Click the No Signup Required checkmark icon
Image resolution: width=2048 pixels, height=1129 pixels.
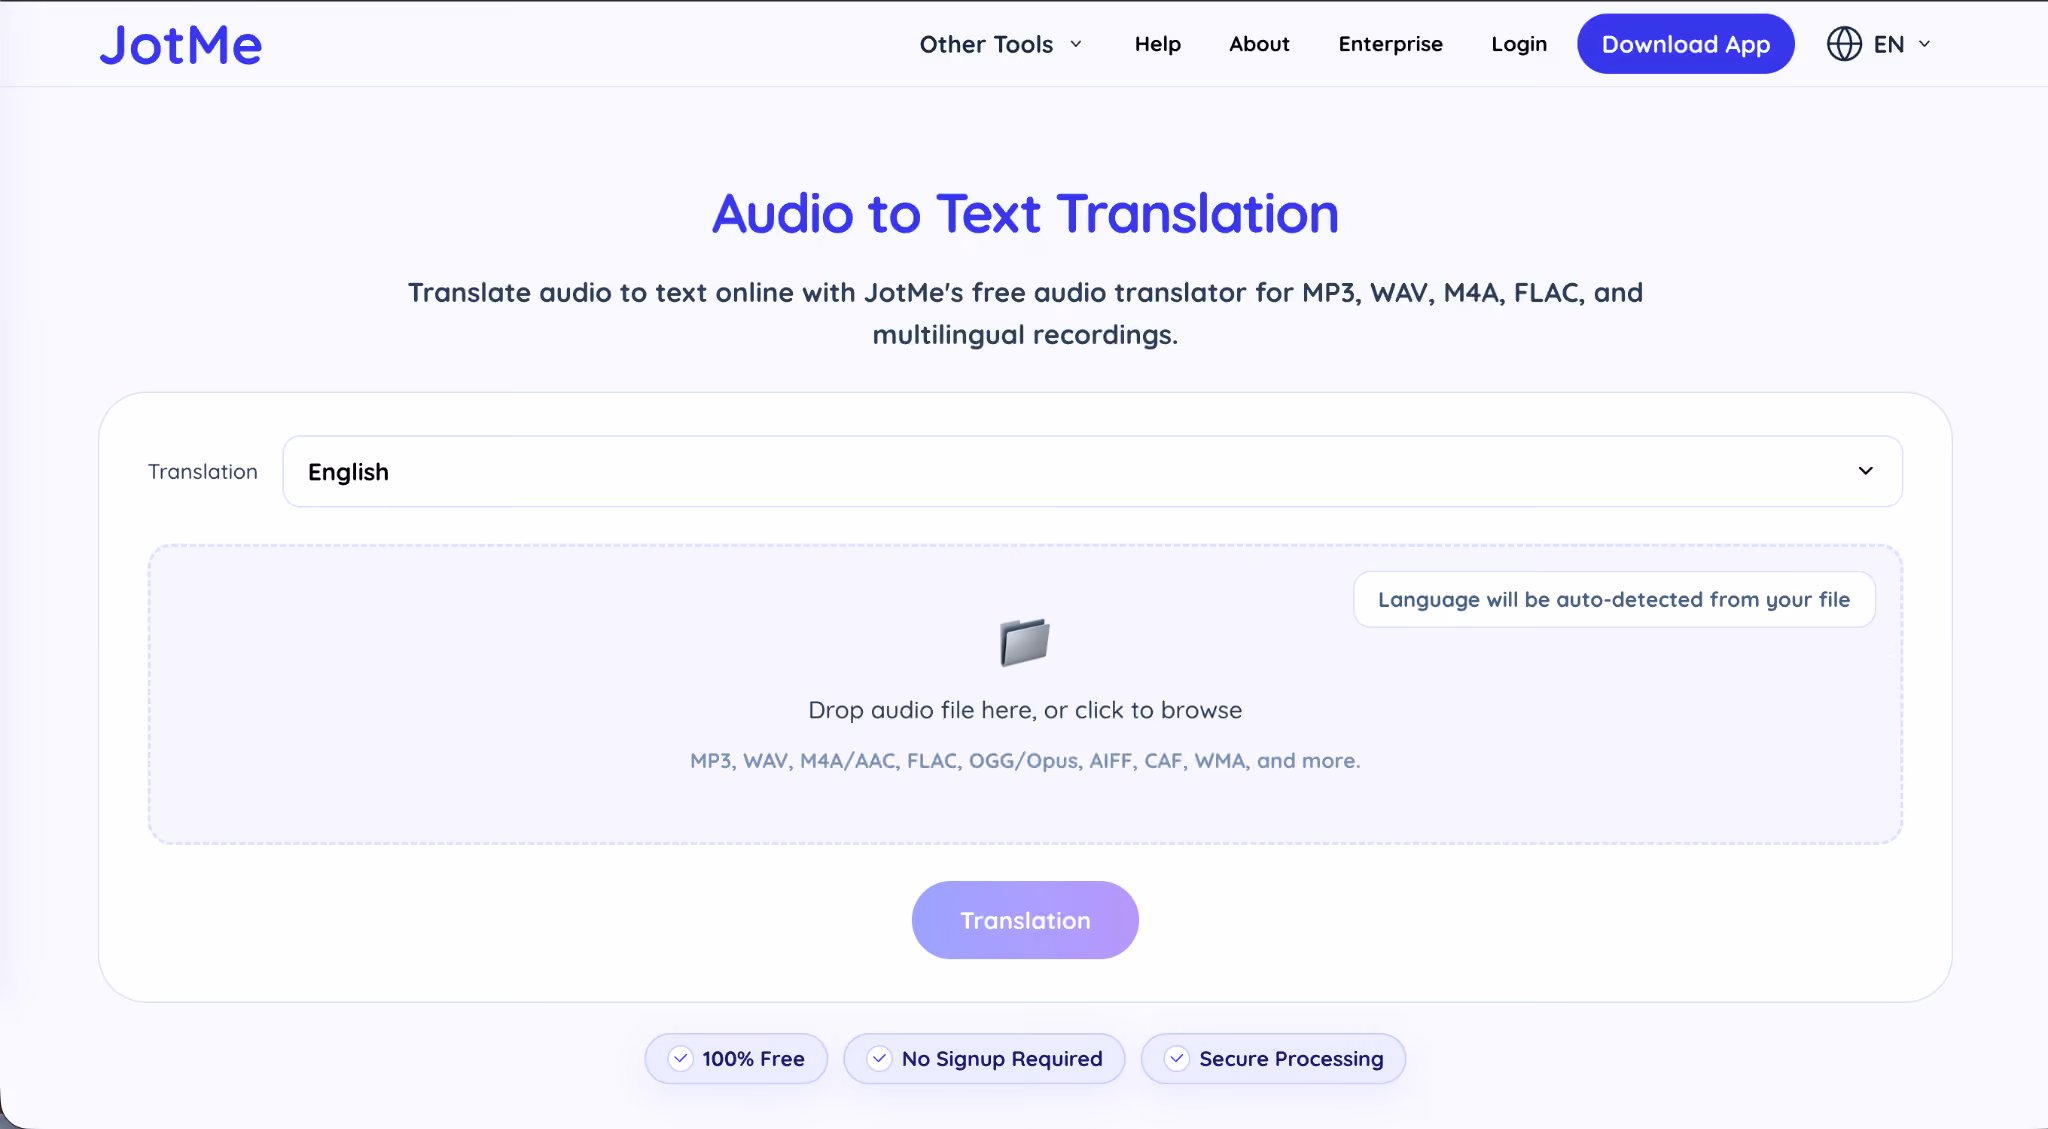pyautogui.click(x=879, y=1059)
